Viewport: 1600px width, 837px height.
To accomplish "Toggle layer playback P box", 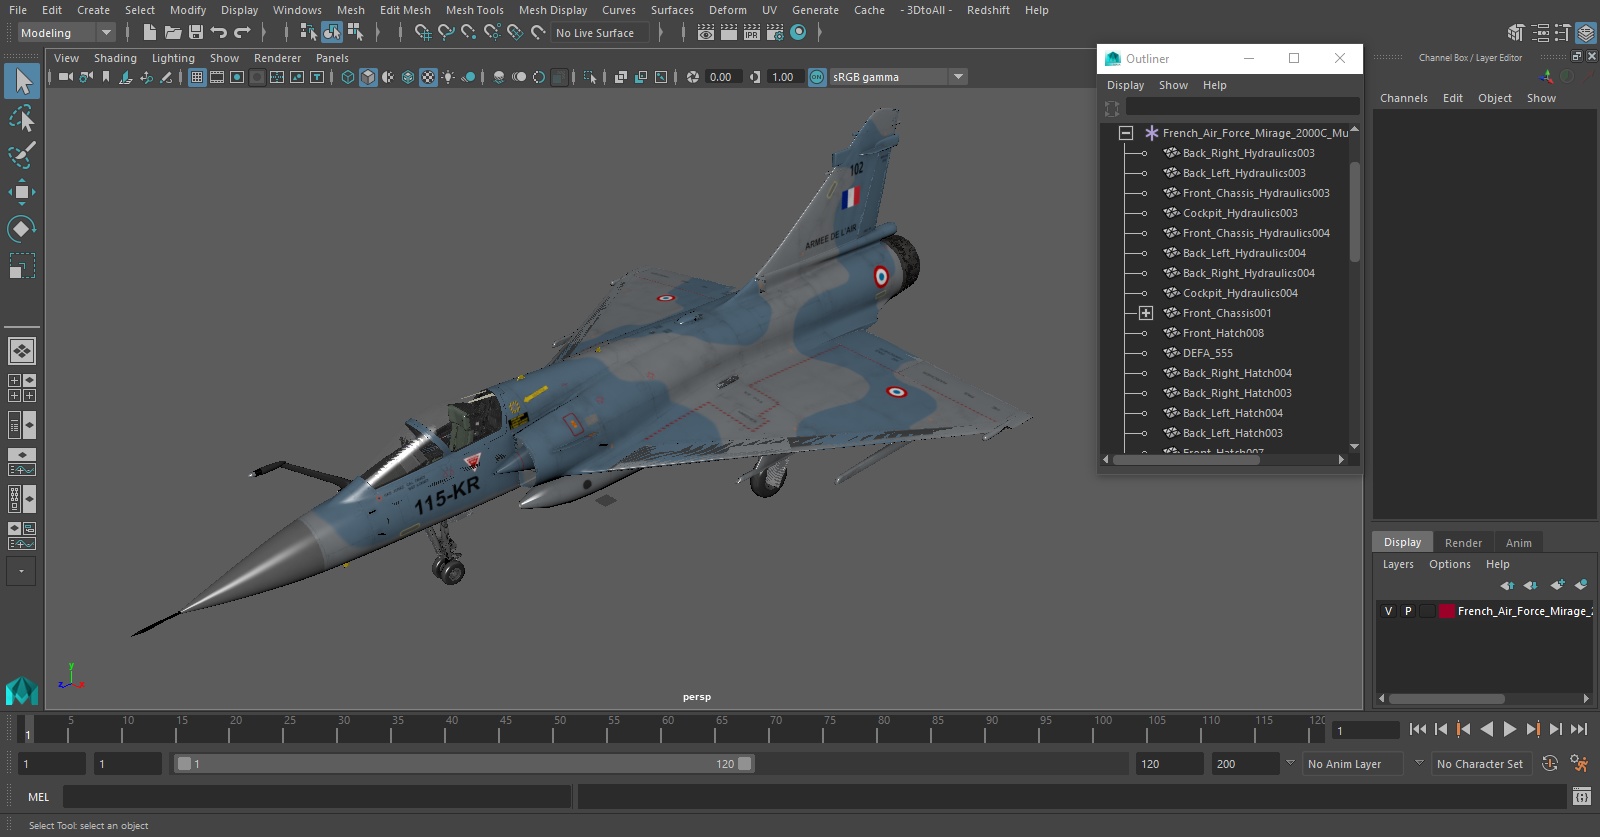I will [1408, 611].
